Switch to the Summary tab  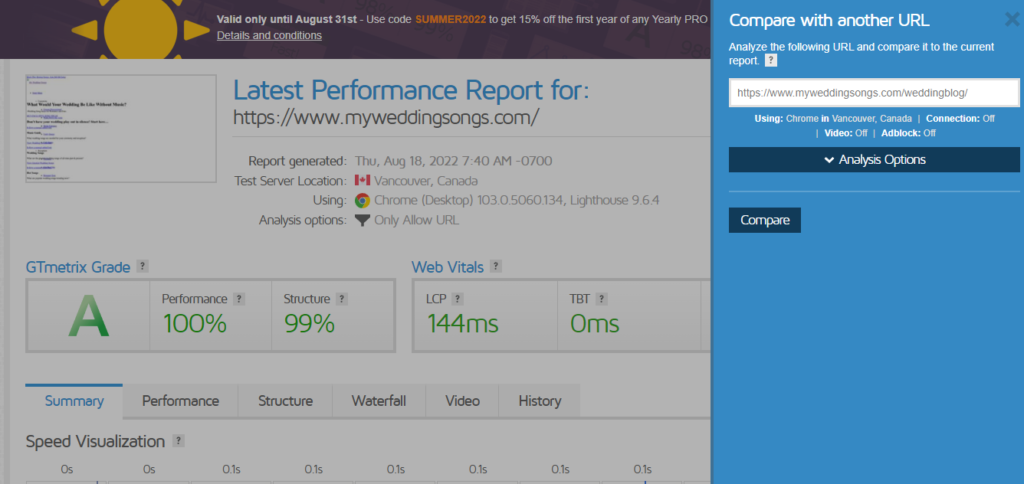pos(74,401)
